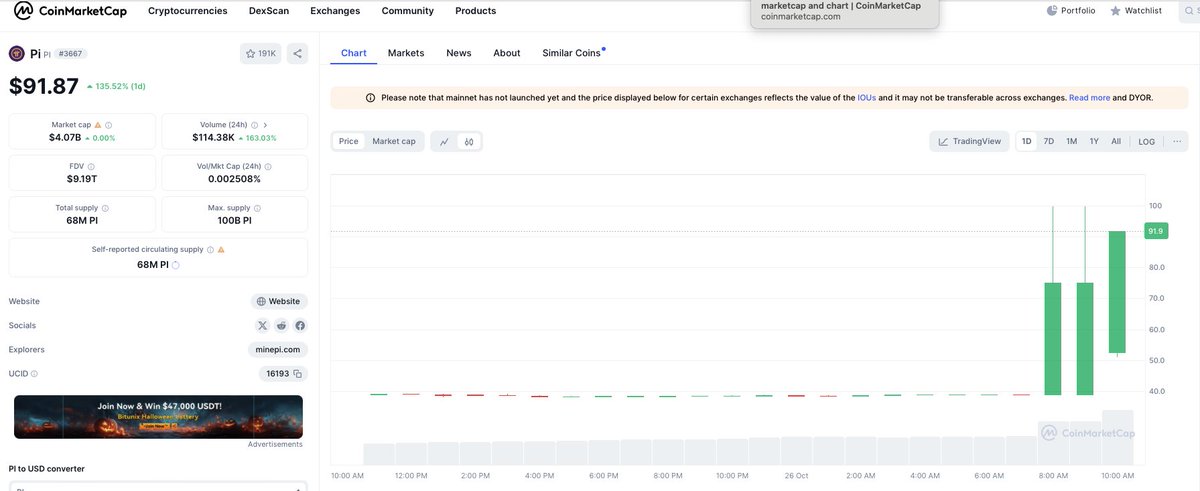The image size is (1200, 491).
Task: Add Pi to watchlist via 191K star
Action: click(262, 53)
